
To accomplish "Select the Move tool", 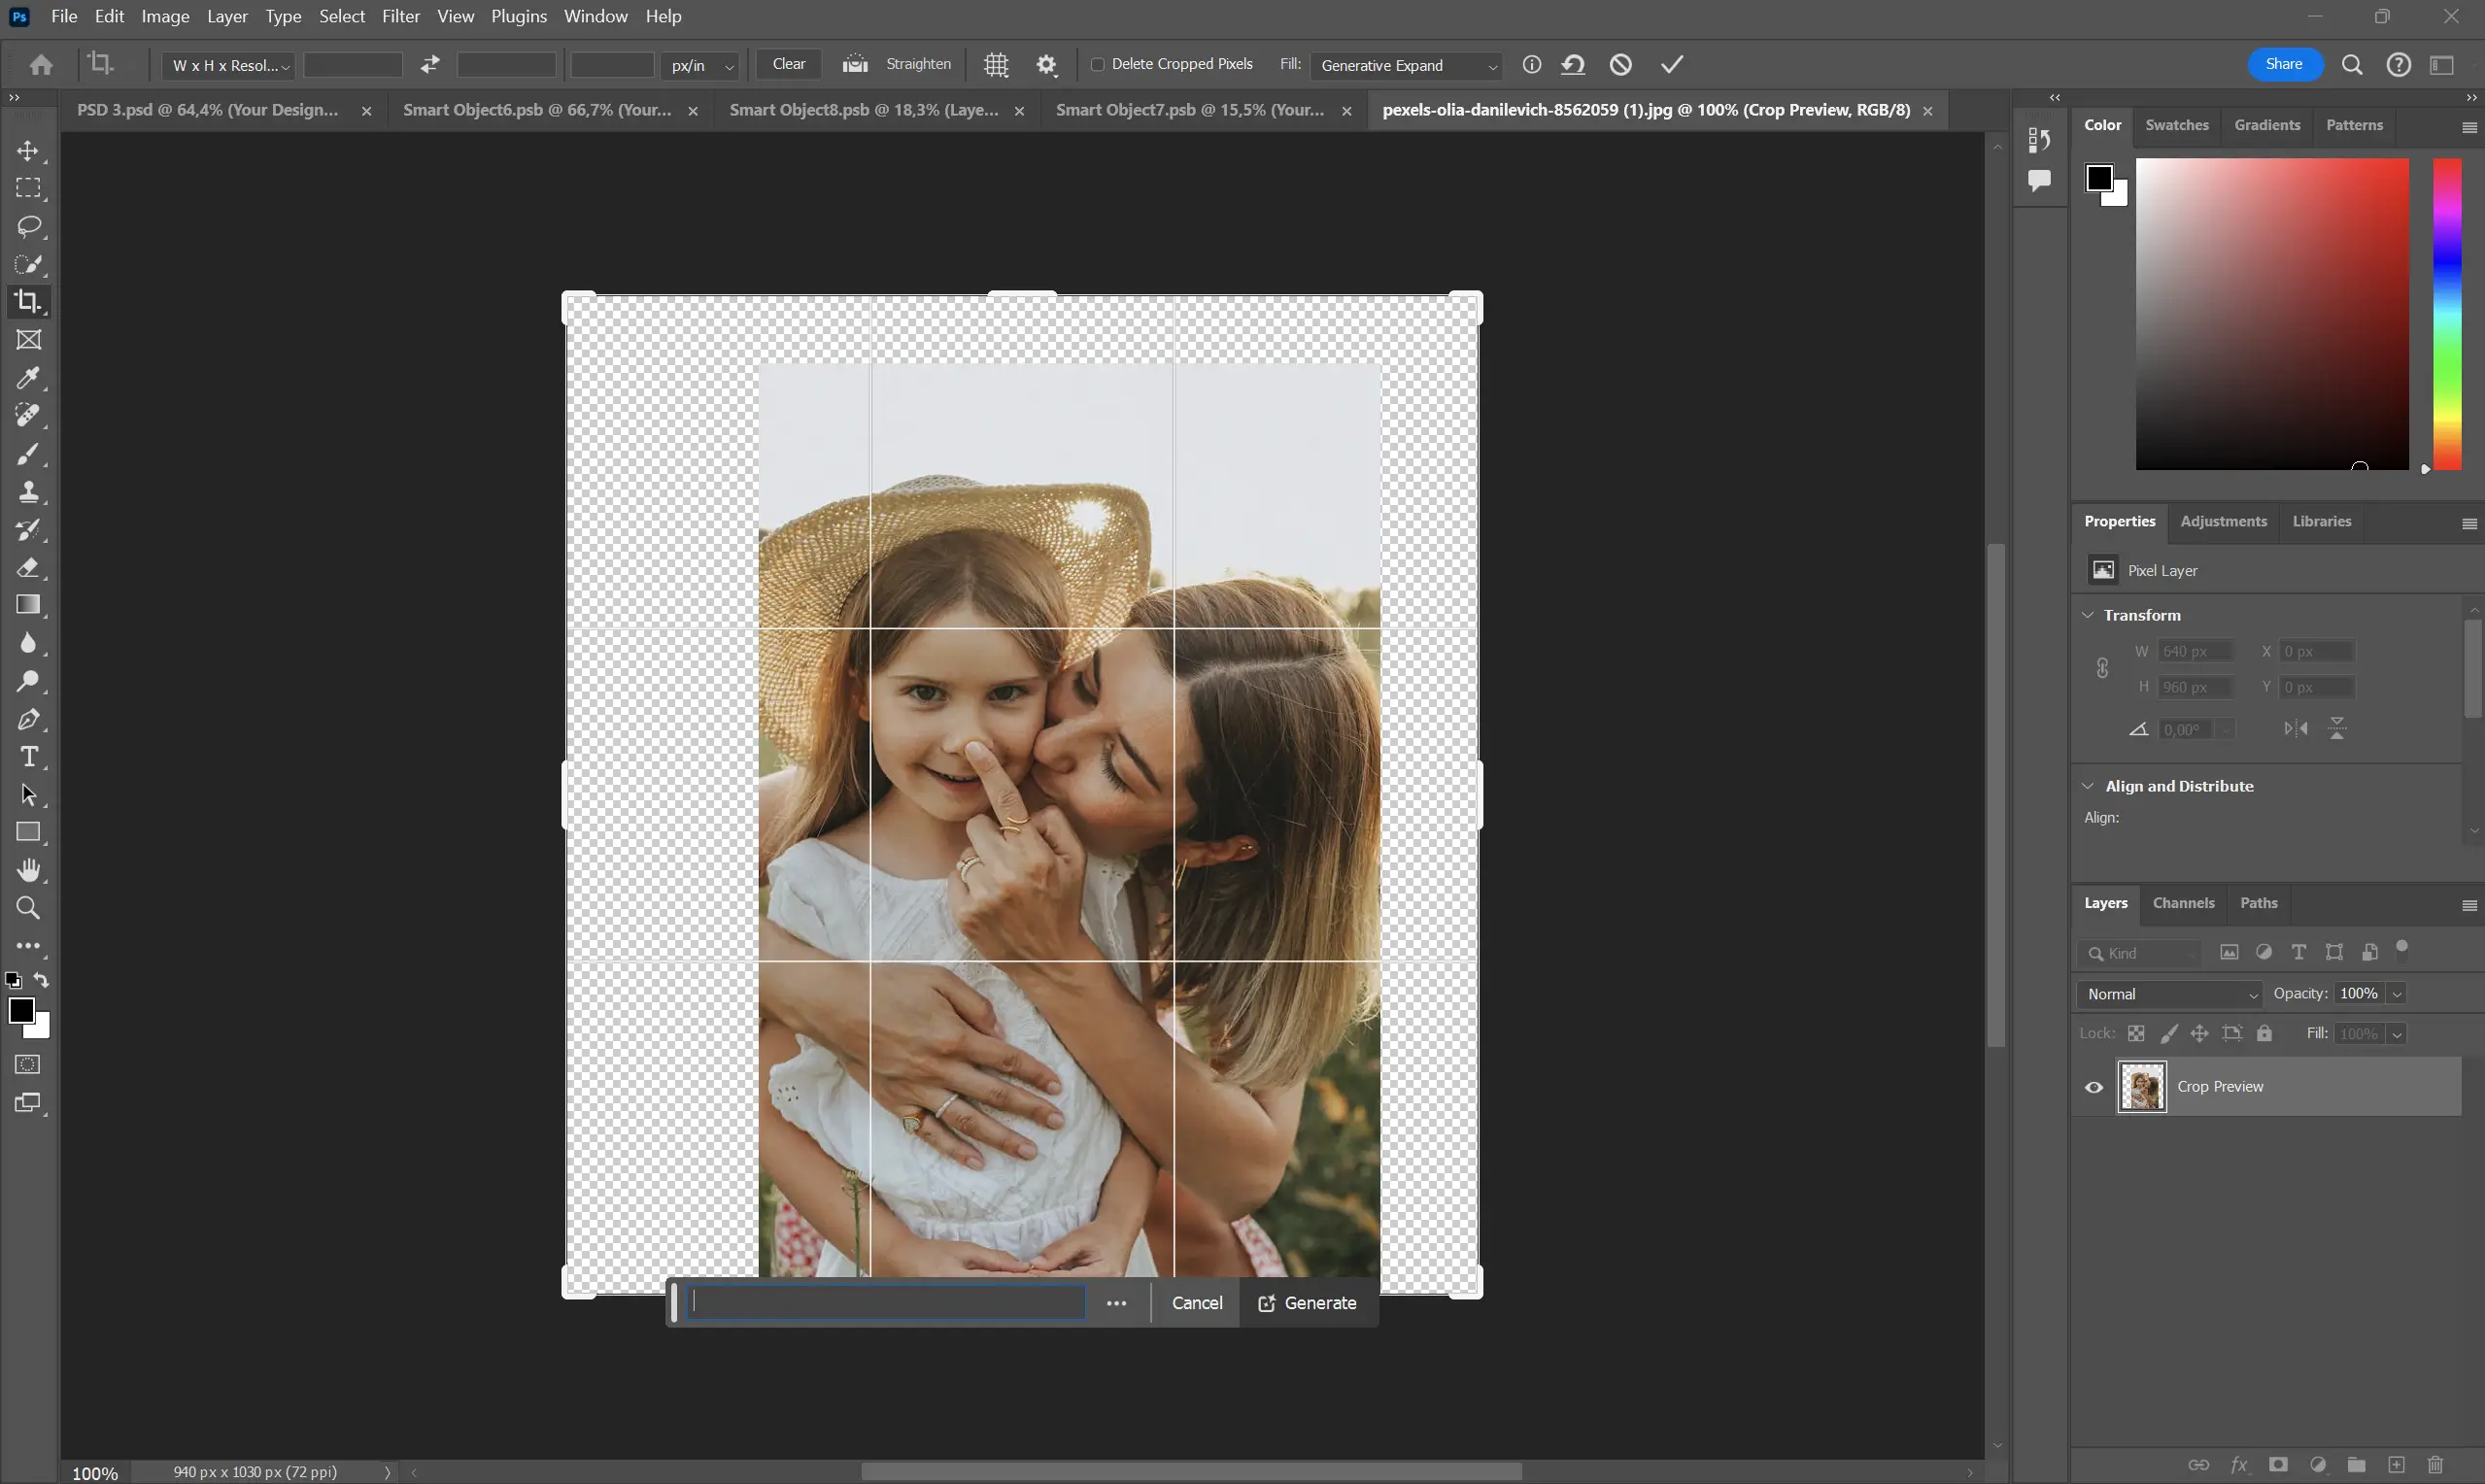I will coord(28,151).
